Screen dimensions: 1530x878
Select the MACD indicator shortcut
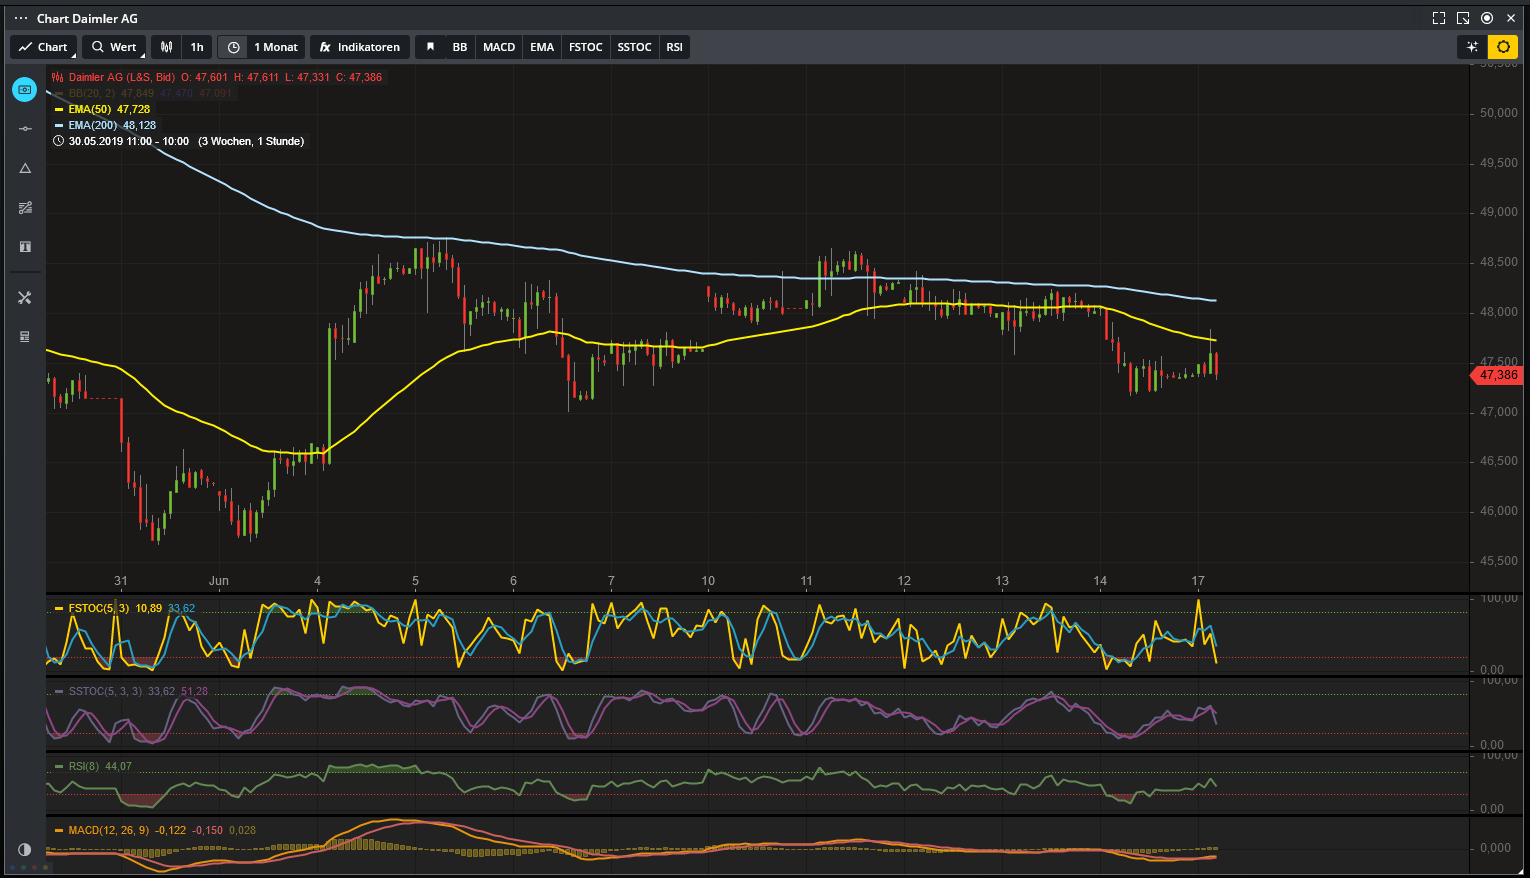(x=499, y=47)
